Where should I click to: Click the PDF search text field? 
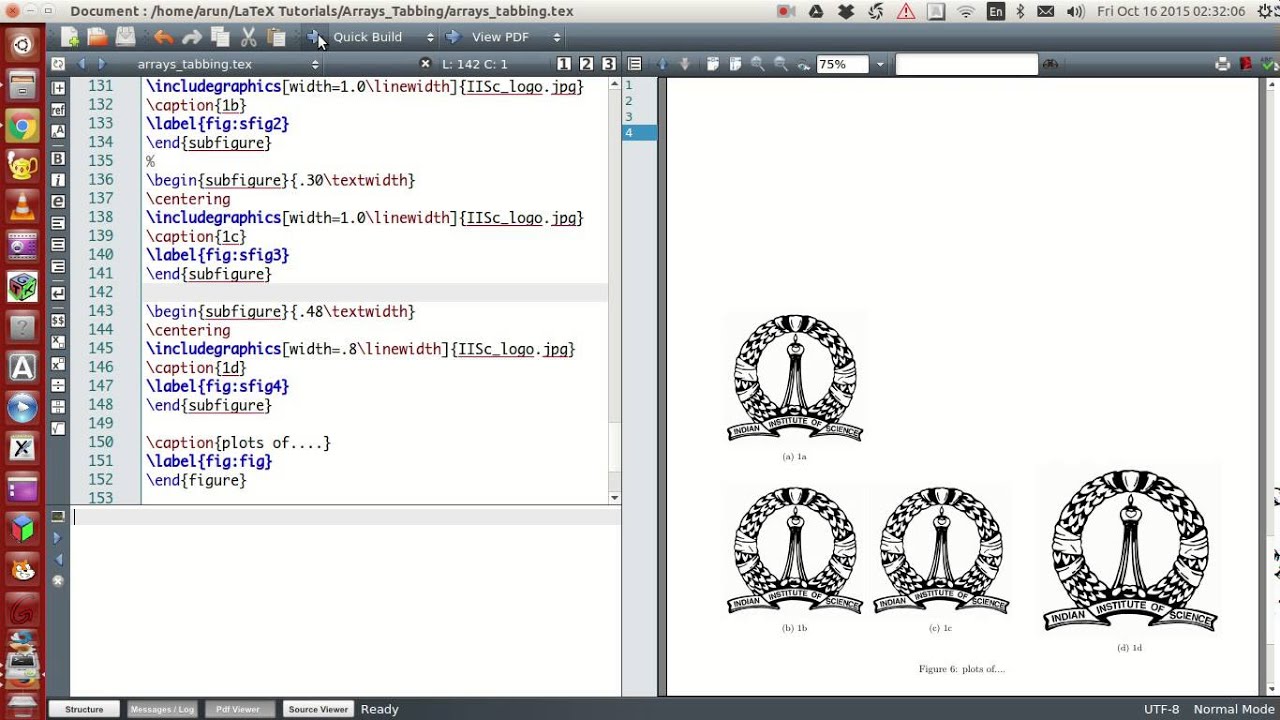(x=966, y=64)
